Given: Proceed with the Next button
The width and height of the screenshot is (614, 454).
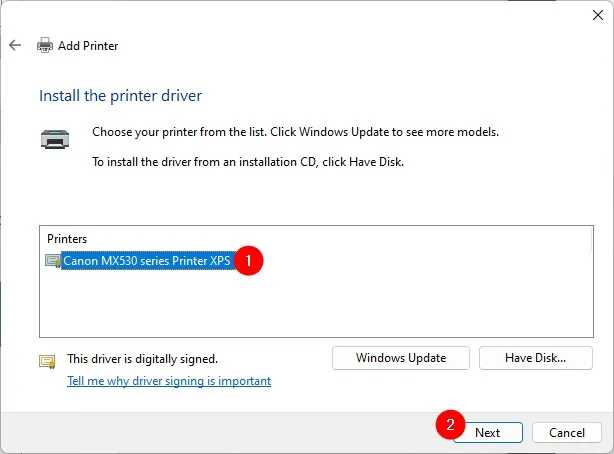Looking at the screenshot, I should click(487, 432).
